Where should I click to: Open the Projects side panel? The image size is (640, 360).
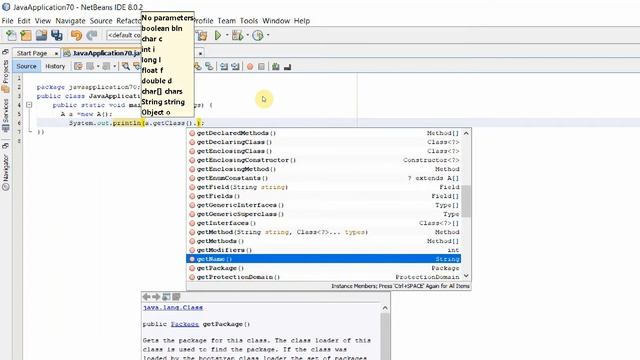click(5, 76)
